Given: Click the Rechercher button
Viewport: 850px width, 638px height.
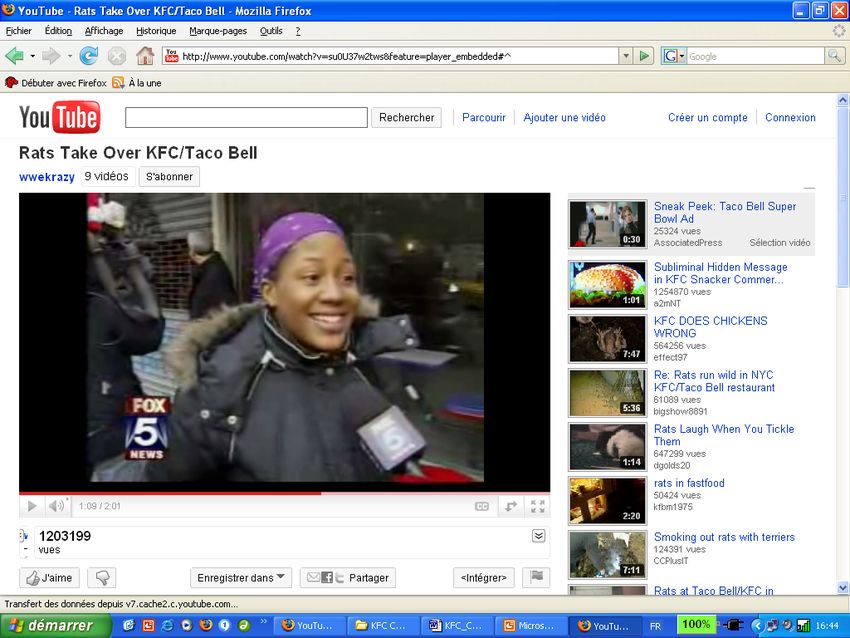Looking at the screenshot, I should click(407, 118).
